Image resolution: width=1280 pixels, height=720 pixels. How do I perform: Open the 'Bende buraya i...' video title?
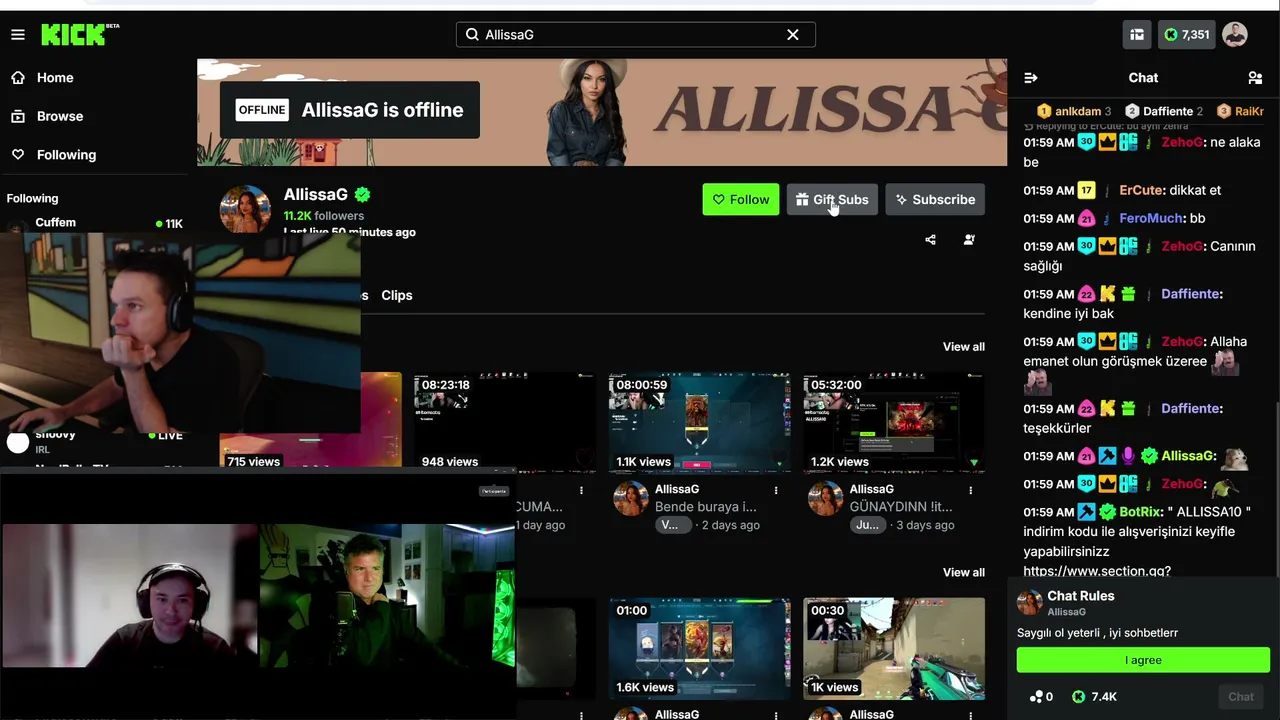click(706, 507)
